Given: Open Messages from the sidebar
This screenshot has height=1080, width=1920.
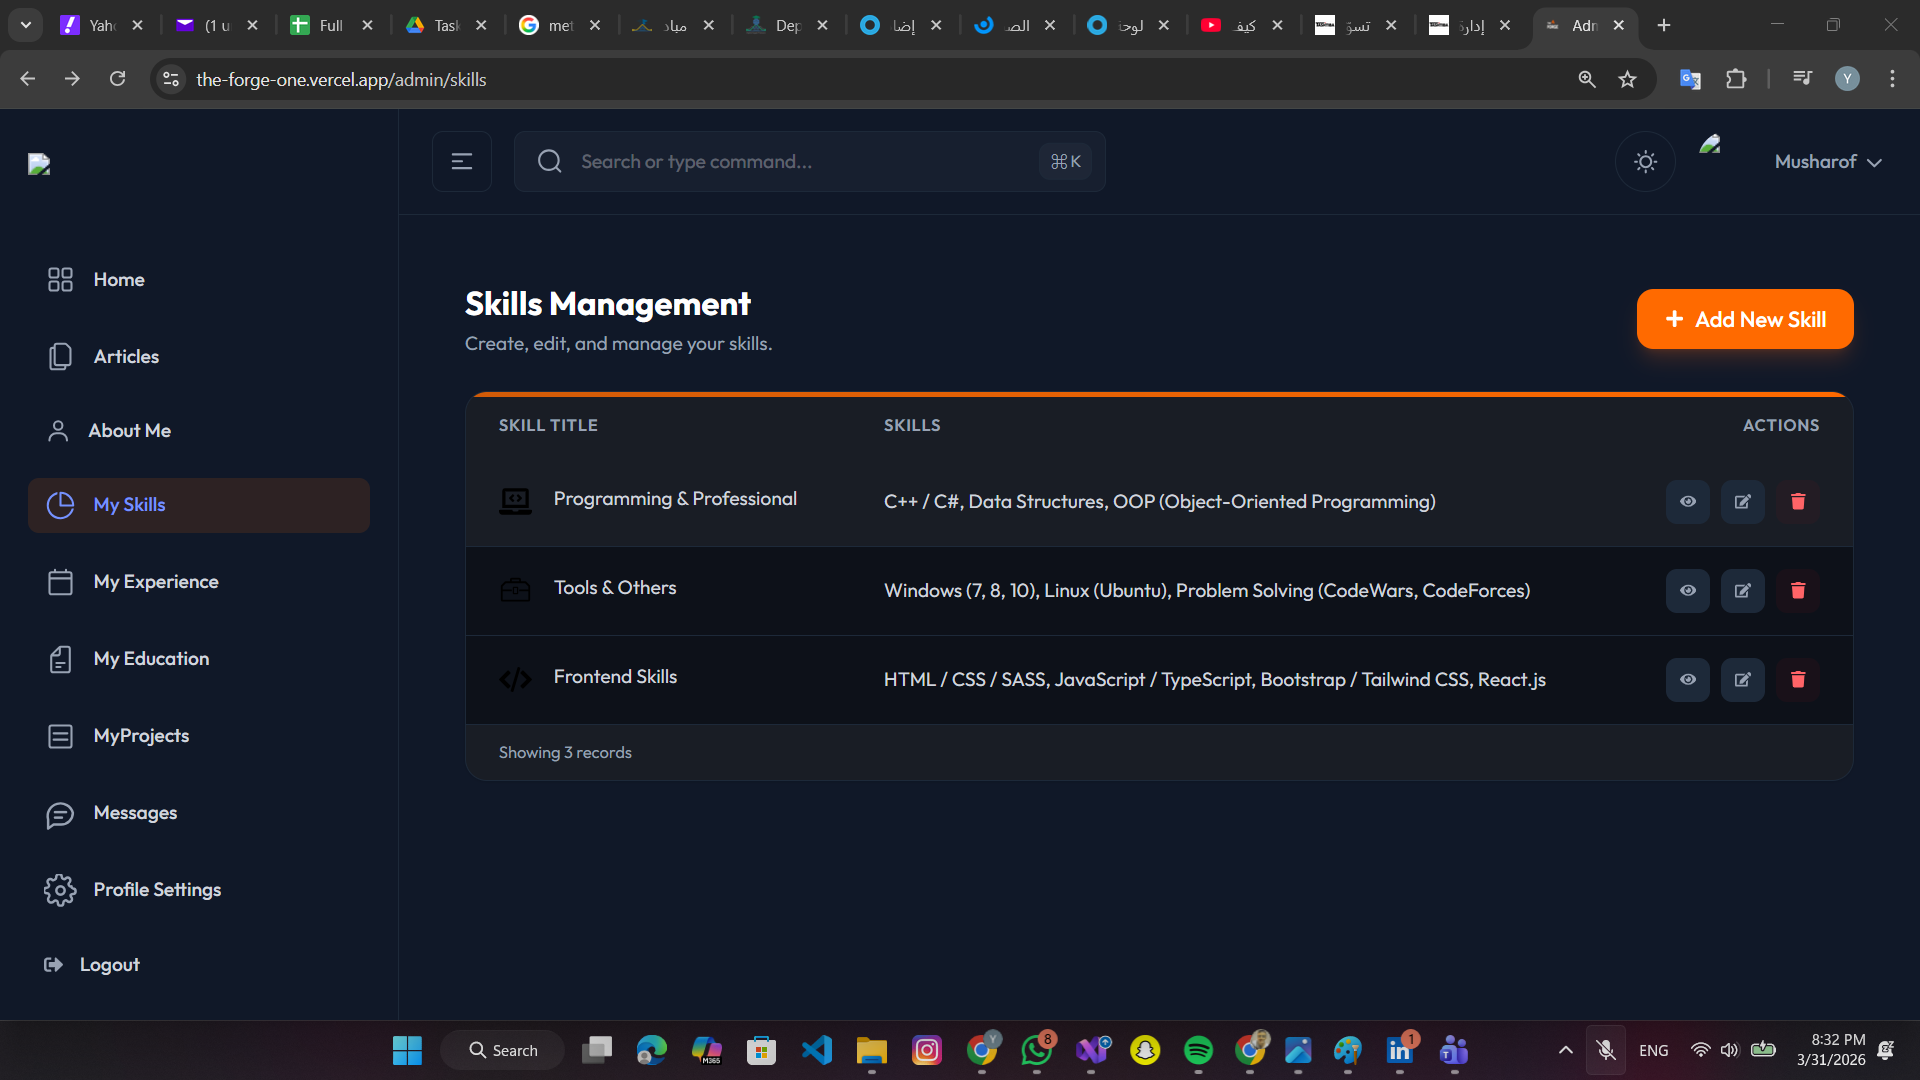Looking at the screenshot, I should [x=135, y=813].
